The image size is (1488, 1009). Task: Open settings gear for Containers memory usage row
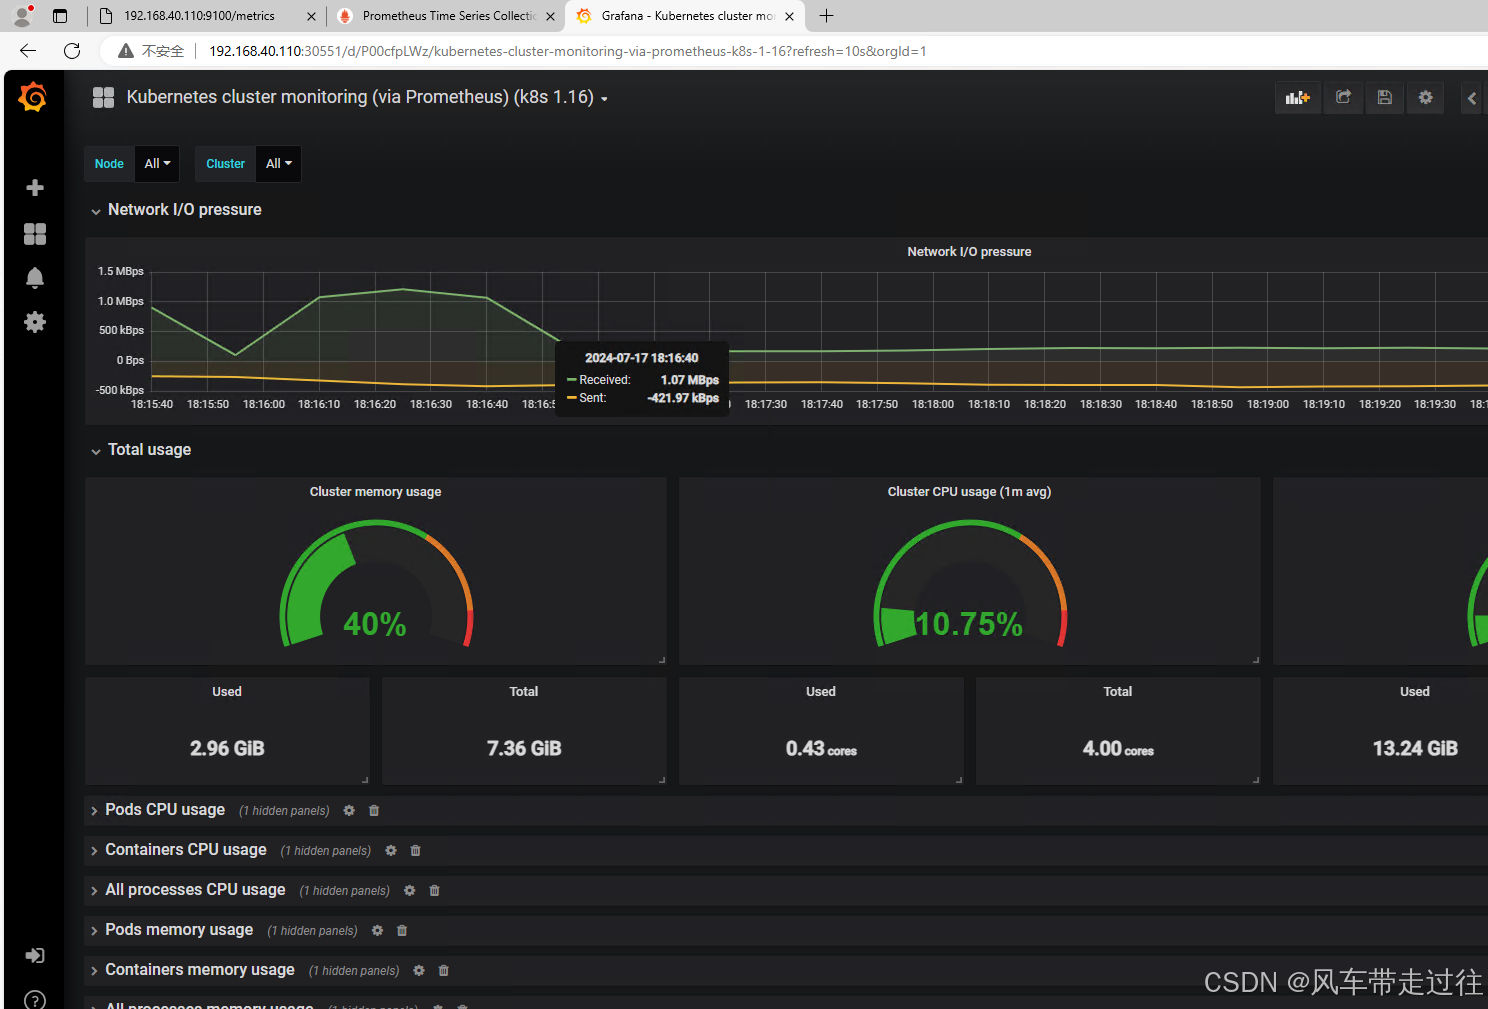click(419, 971)
